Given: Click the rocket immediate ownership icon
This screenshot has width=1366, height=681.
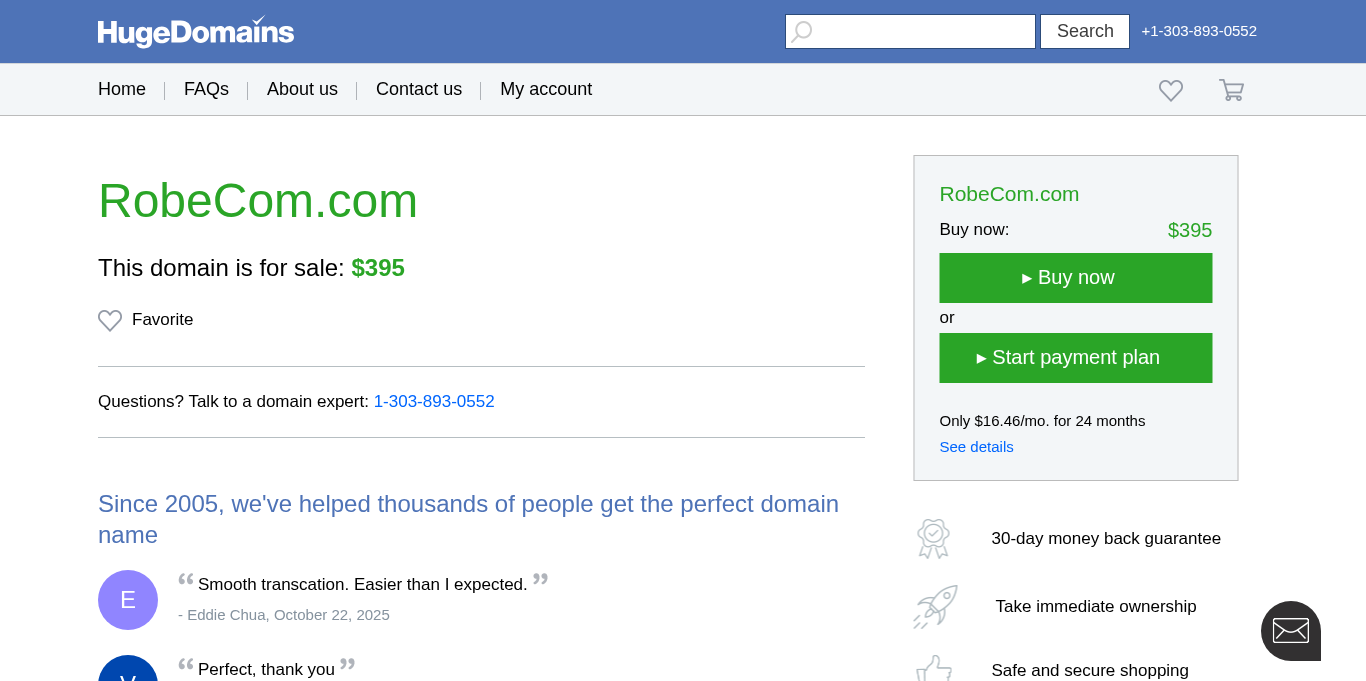Looking at the screenshot, I should [x=935, y=606].
